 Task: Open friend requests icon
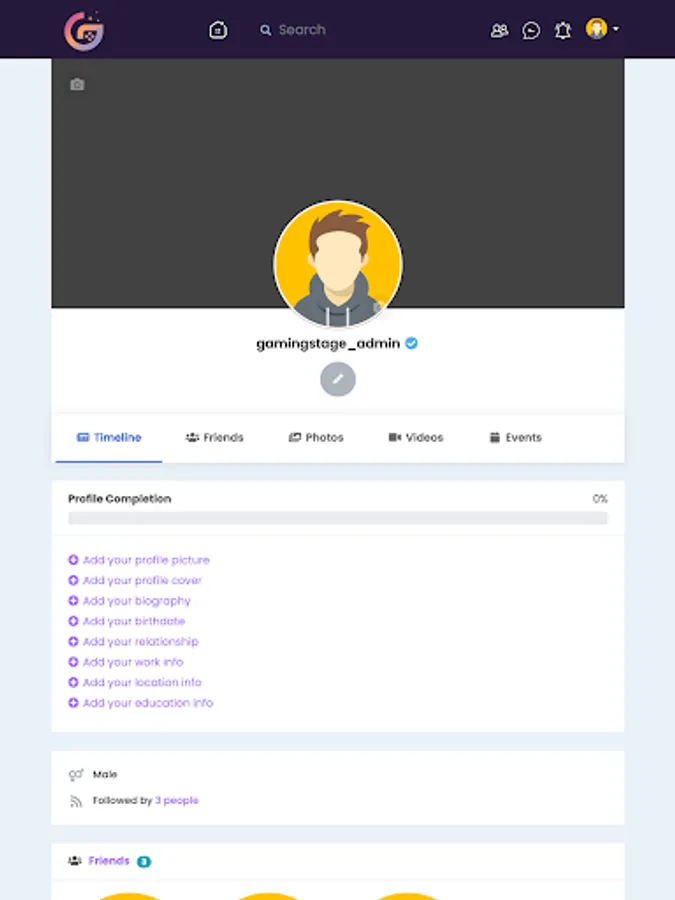point(499,30)
